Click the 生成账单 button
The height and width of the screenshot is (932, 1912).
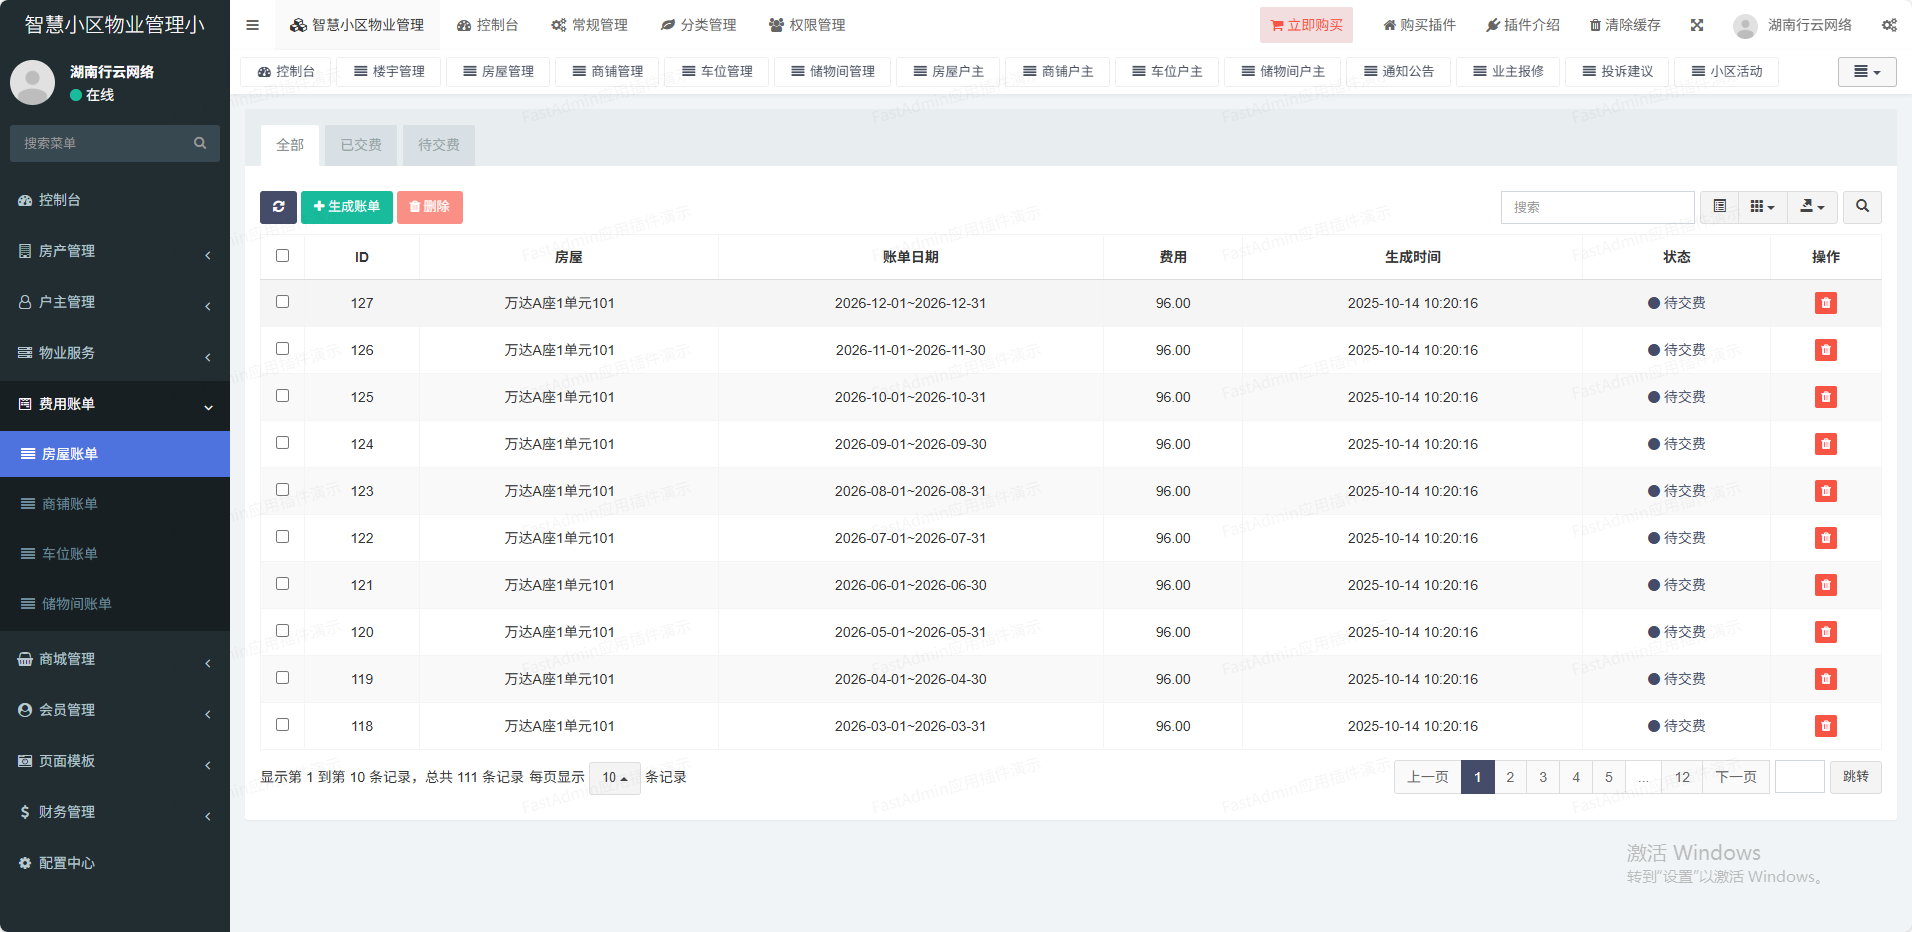tap(346, 207)
